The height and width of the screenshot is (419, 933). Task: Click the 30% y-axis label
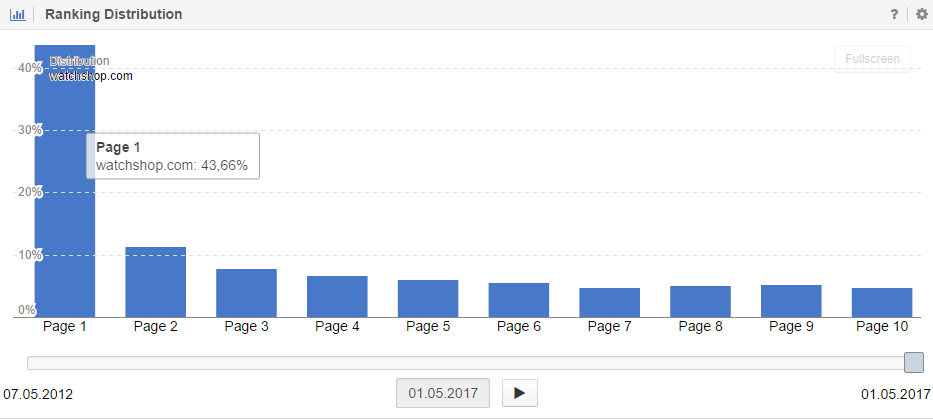coord(30,130)
